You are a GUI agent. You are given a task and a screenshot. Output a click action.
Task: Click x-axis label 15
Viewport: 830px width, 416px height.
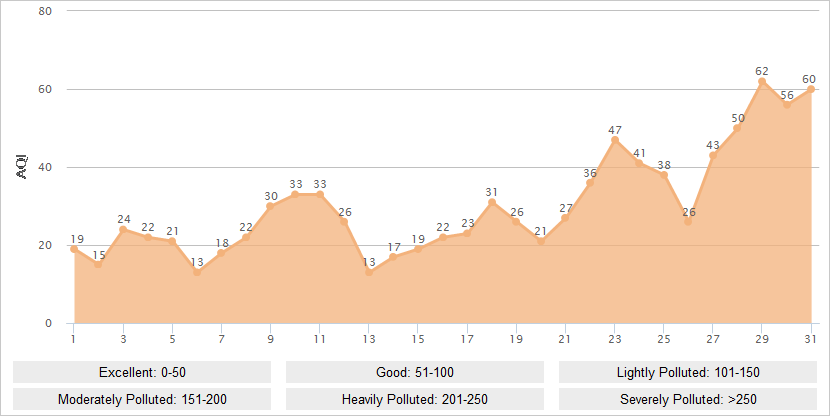pos(418,339)
